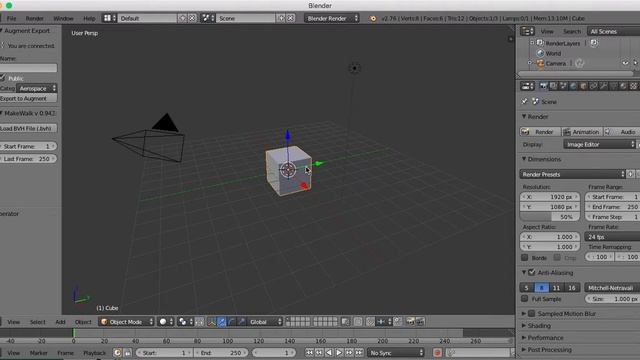Open the Blender Render engine dropdown
This screenshot has width=640, height=360.
click(331, 18)
